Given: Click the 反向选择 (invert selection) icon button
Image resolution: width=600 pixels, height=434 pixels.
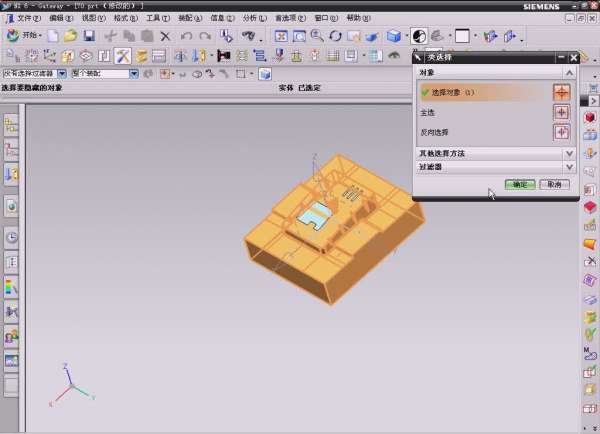Looking at the screenshot, I should click(x=562, y=132).
